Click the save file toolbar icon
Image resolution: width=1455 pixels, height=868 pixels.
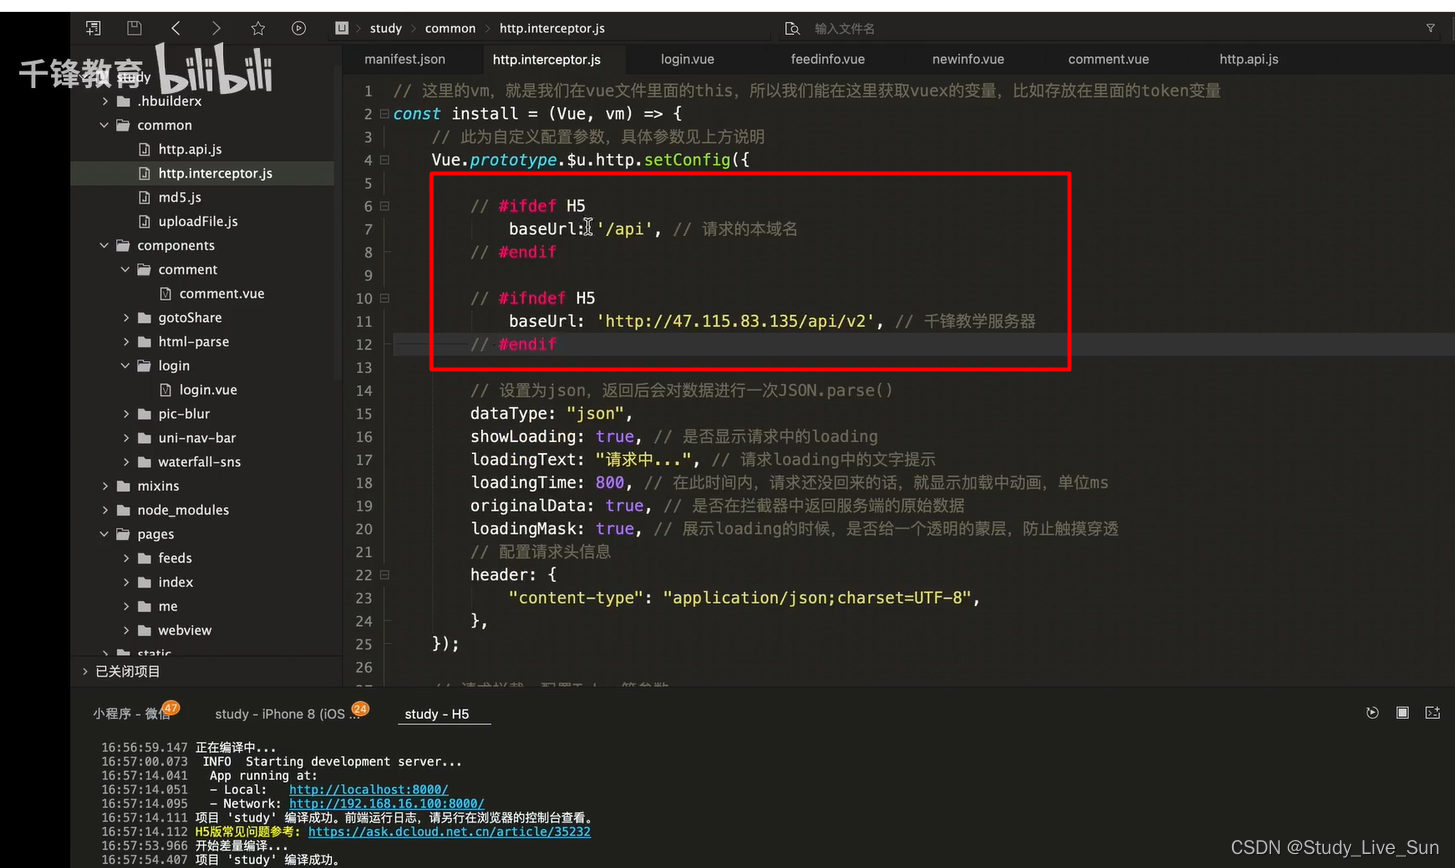135,28
